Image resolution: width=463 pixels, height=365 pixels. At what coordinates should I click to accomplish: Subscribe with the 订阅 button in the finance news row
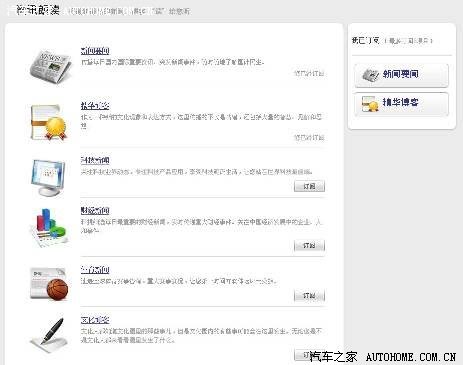[309, 246]
